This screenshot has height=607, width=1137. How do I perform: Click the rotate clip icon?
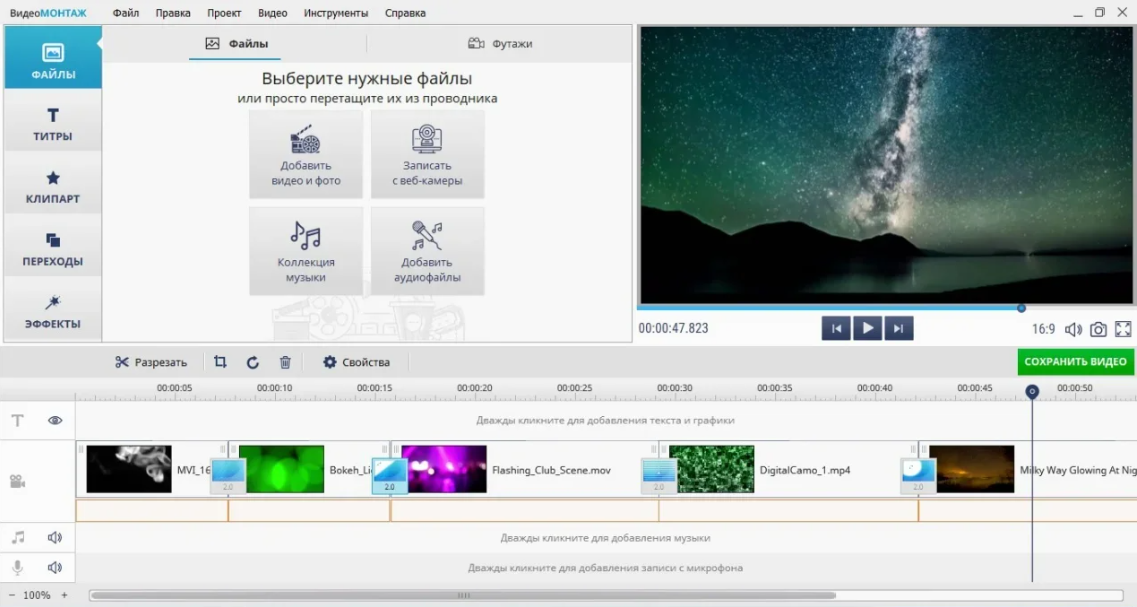(x=252, y=362)
